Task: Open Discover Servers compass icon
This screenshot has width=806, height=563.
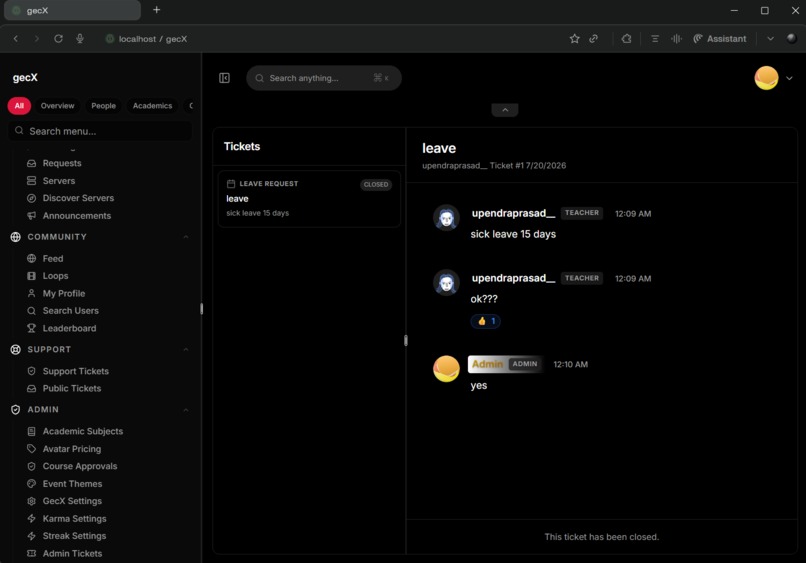Action: (31, 198)
